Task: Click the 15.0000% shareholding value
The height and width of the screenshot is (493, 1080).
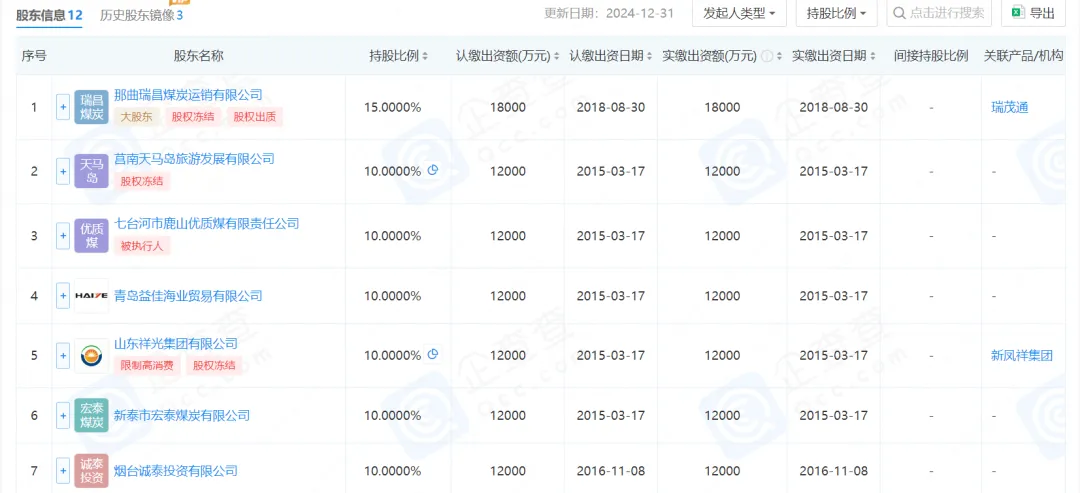Action: pyautogui.click(x=393, y=107)
